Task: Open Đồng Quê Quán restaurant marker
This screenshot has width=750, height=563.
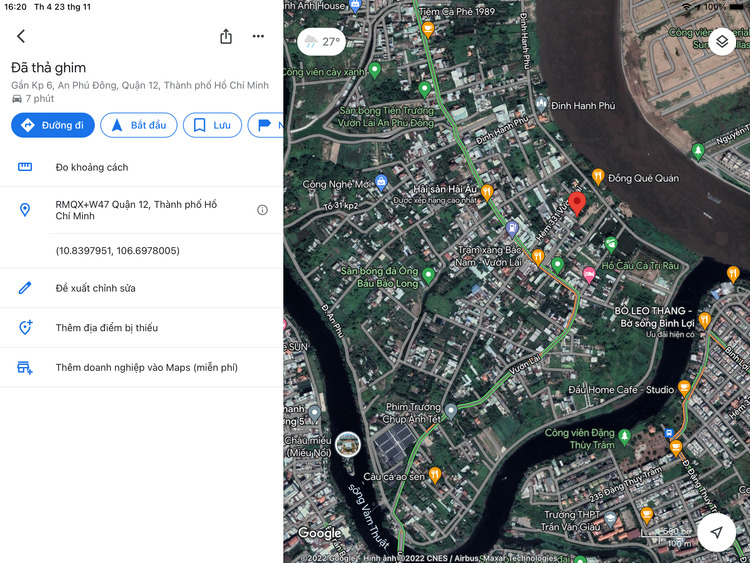Action: click(598, 177)
